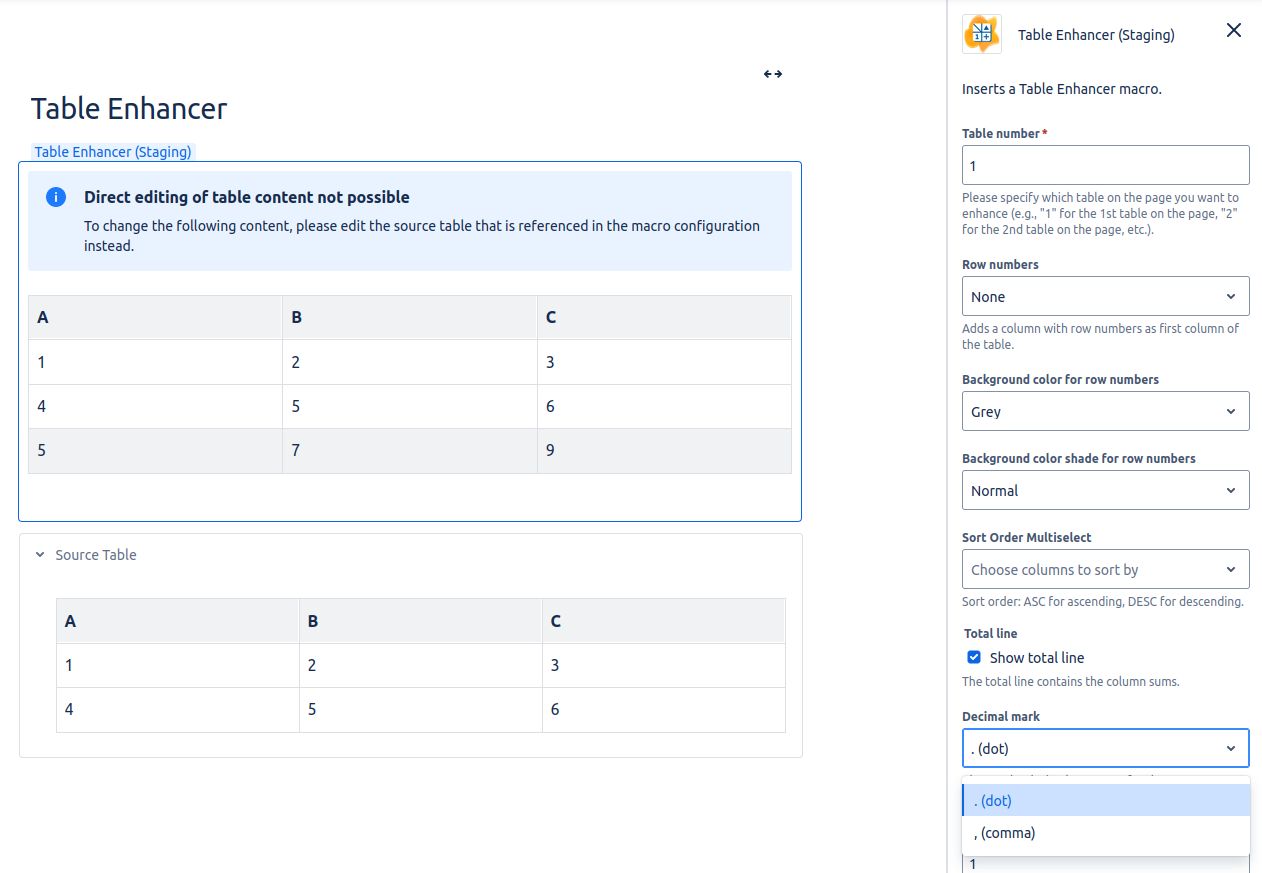This screenshot has height=873, width=1262.
Task: Uncheck the Show total line checkbox
Action: tap(974, 657)
